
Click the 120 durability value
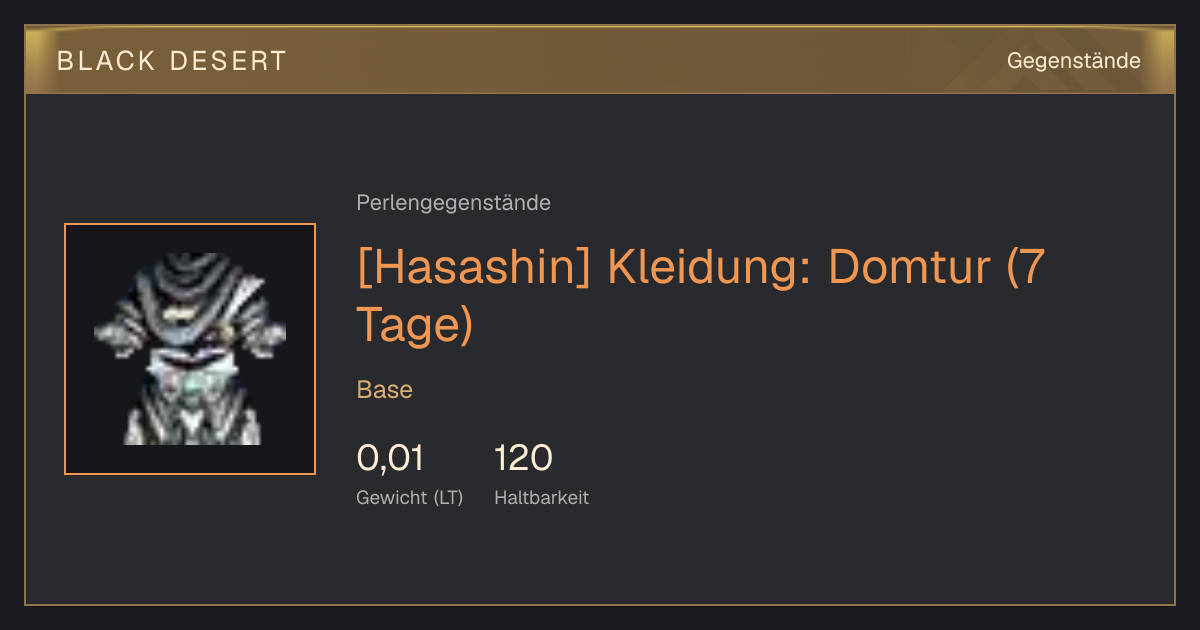pos(523,458)
